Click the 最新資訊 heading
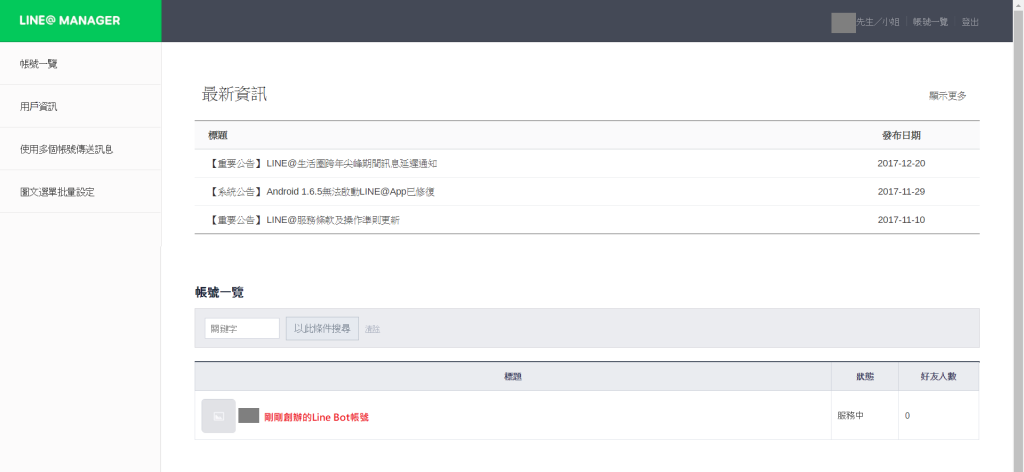 coord(234,95)
